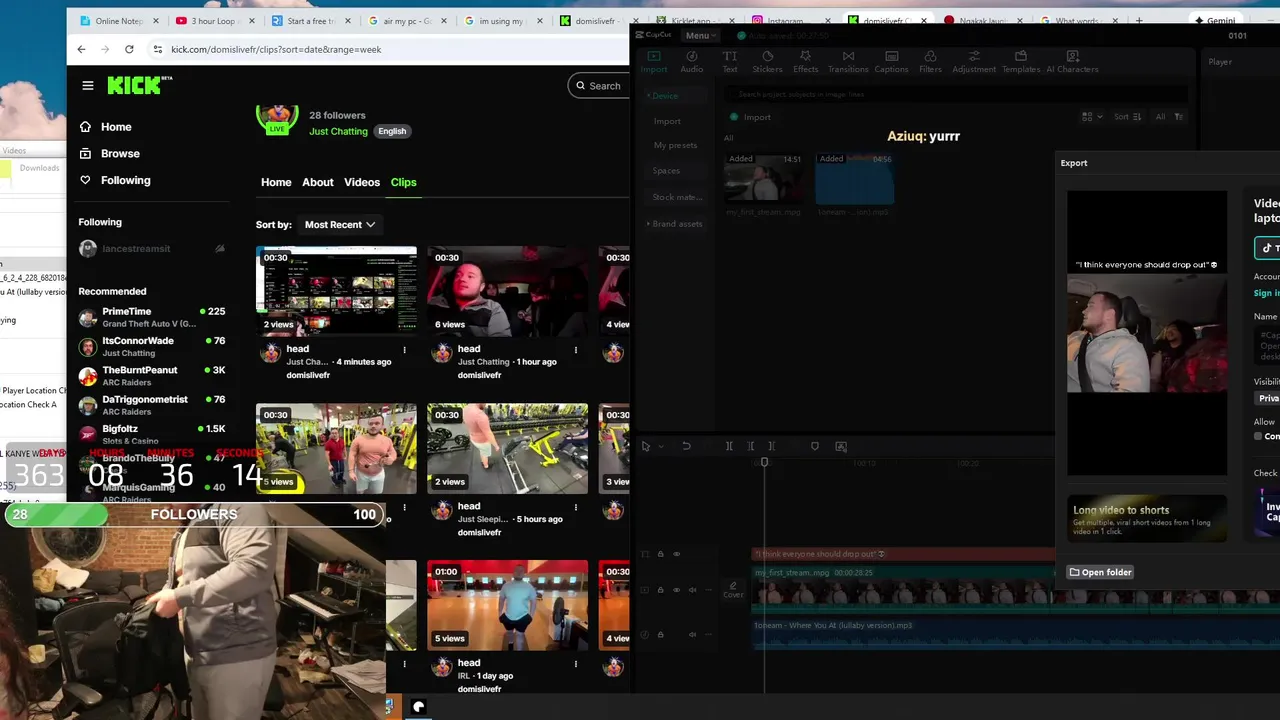Image resolution: width=1280 pixels, height=720 pixels.
Task: Click the browser address bar URL
Action: (x=276, y=49)
